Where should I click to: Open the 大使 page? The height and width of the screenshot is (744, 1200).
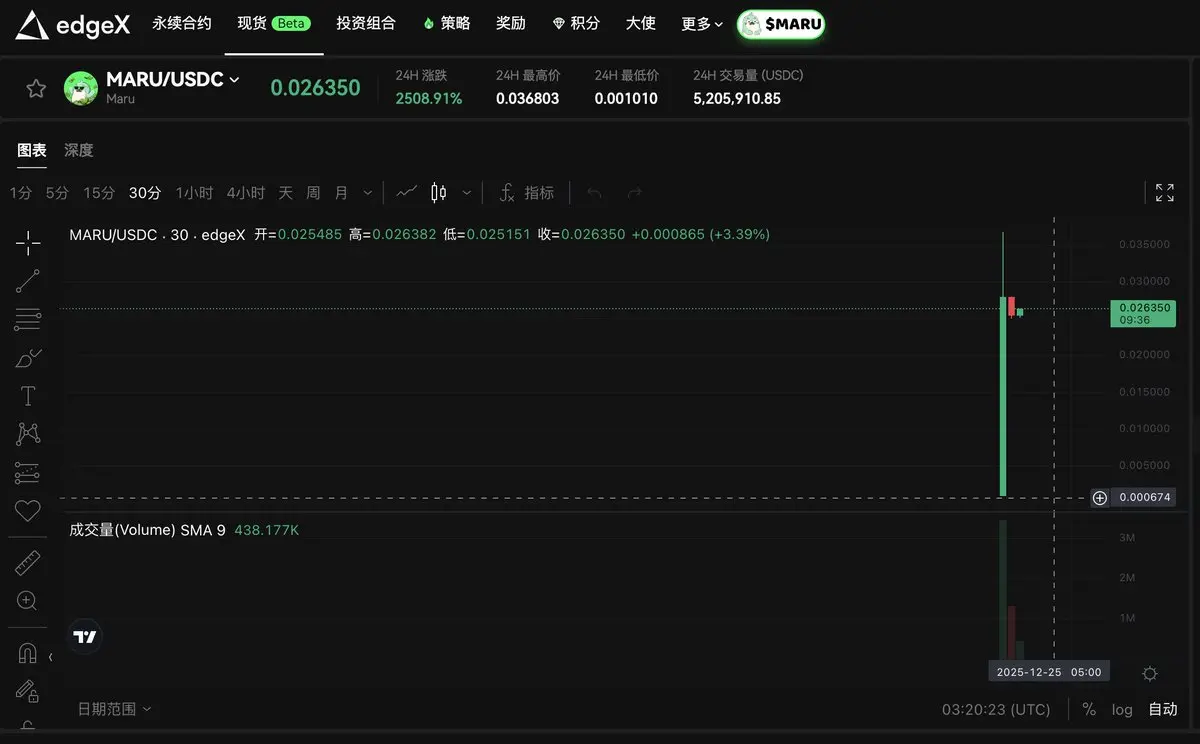tap(641, 23)
